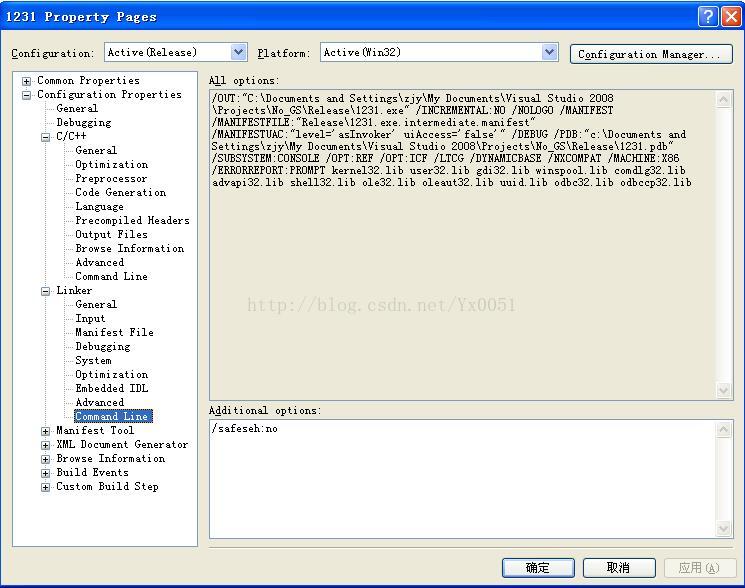Select General under C/C++
Screen dimensions: 745x588
[x=96, y=151]
